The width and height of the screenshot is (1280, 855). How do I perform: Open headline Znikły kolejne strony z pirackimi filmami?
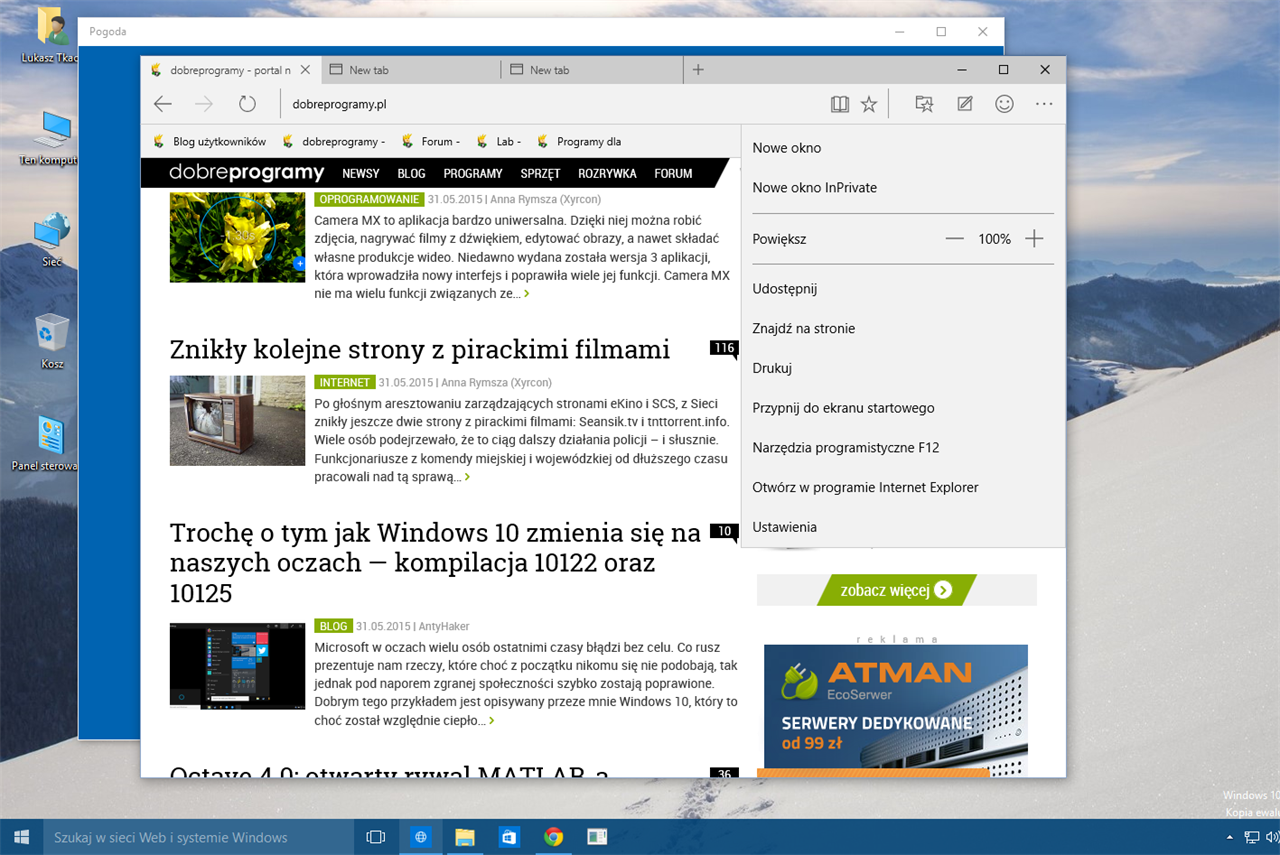coord(420,349)
